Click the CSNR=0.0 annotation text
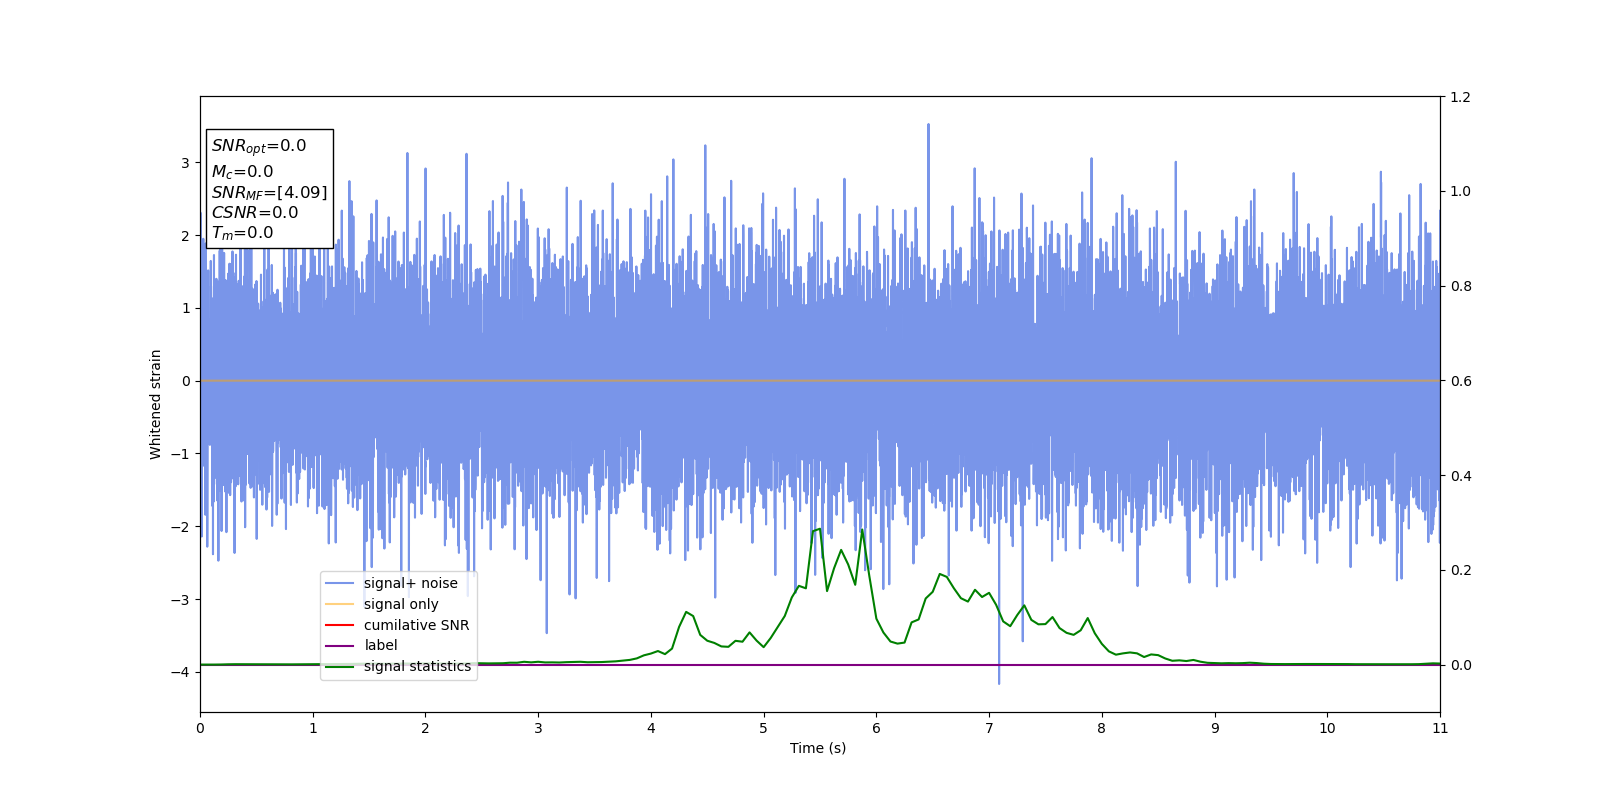 coord(254,213)
